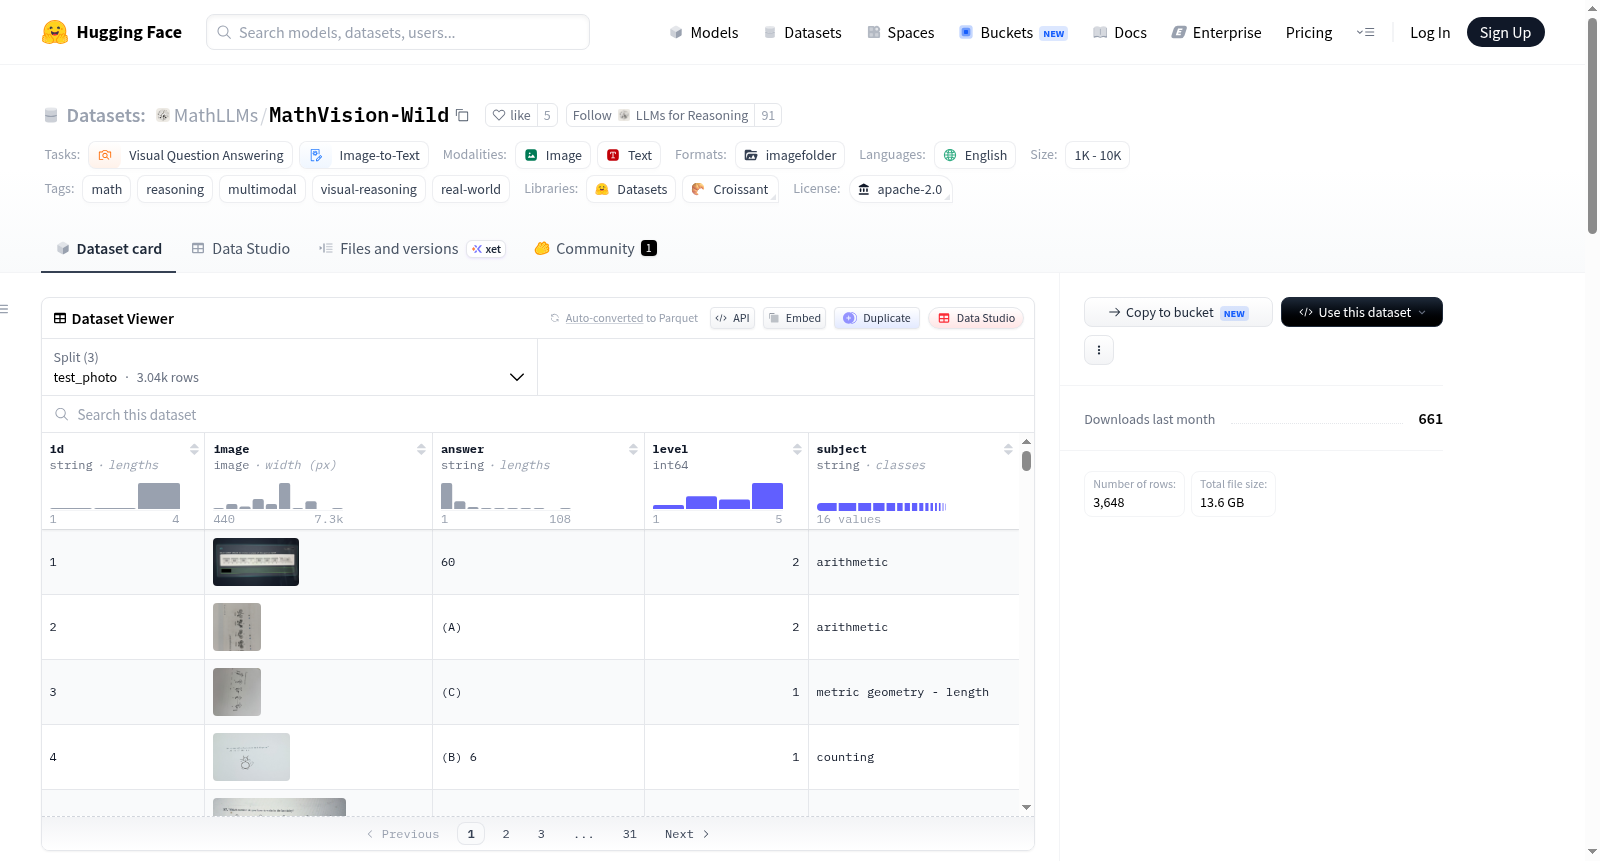Screen dimensions: 1600x861
Task: Open Docs in the navigation
Action: (1120, 33)
